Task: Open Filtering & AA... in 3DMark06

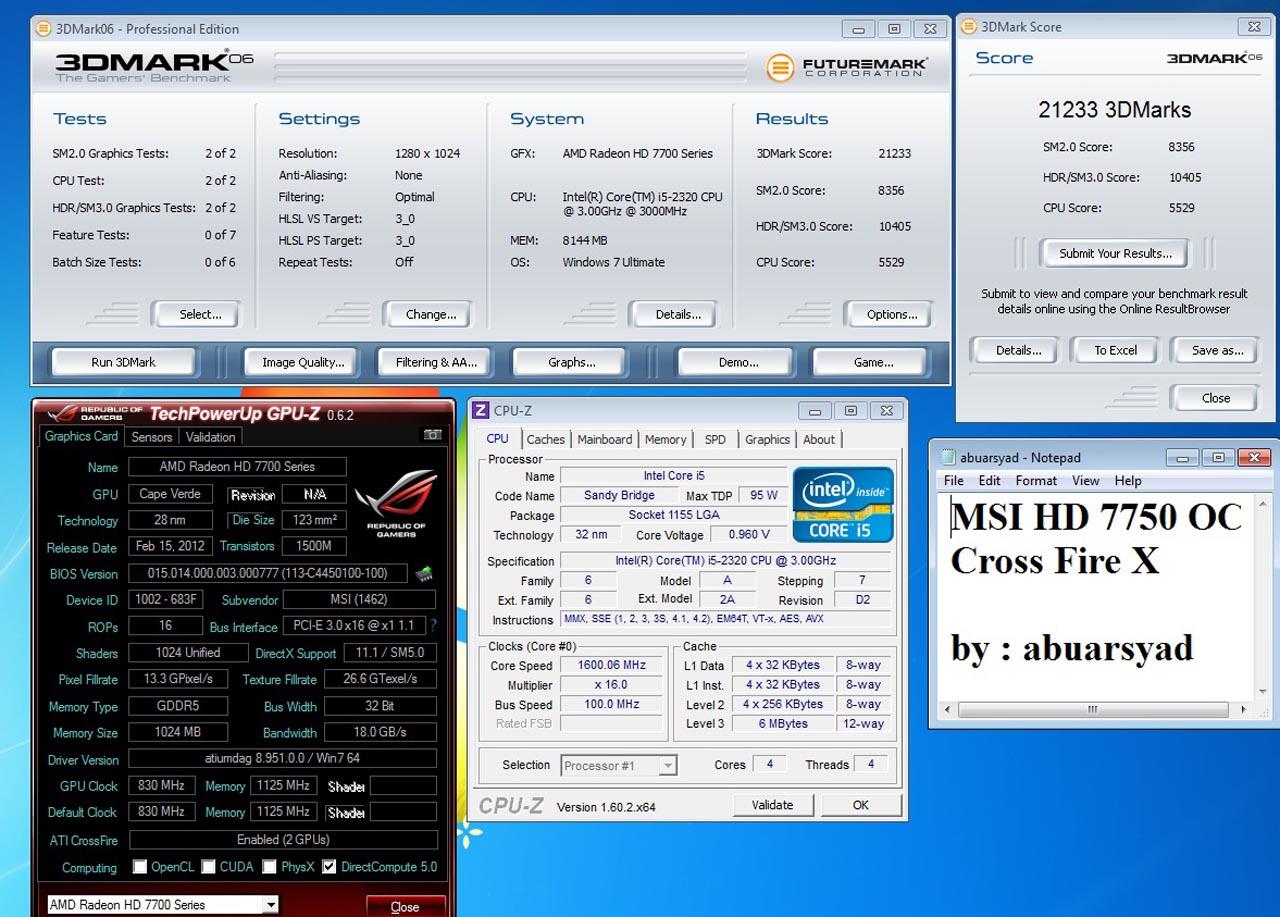Action: [x=436, y=362]
